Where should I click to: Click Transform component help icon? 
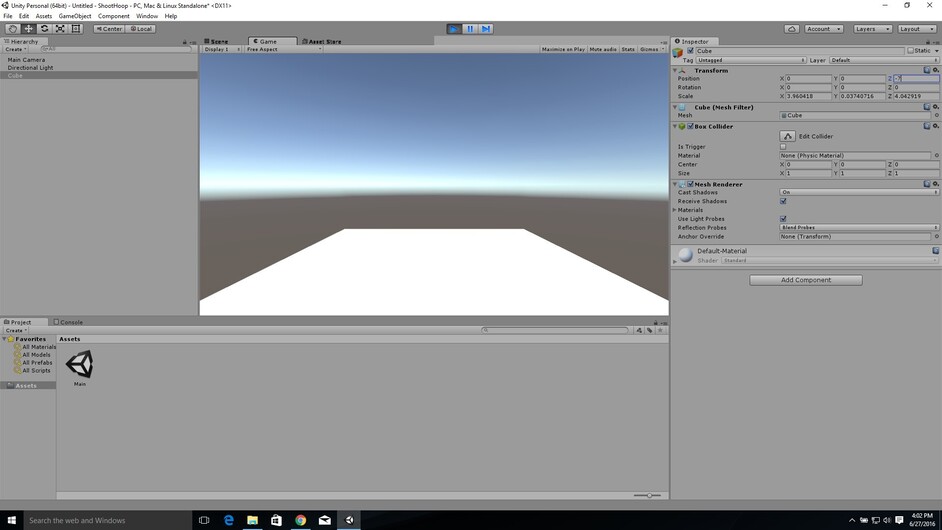click(927, 70)
